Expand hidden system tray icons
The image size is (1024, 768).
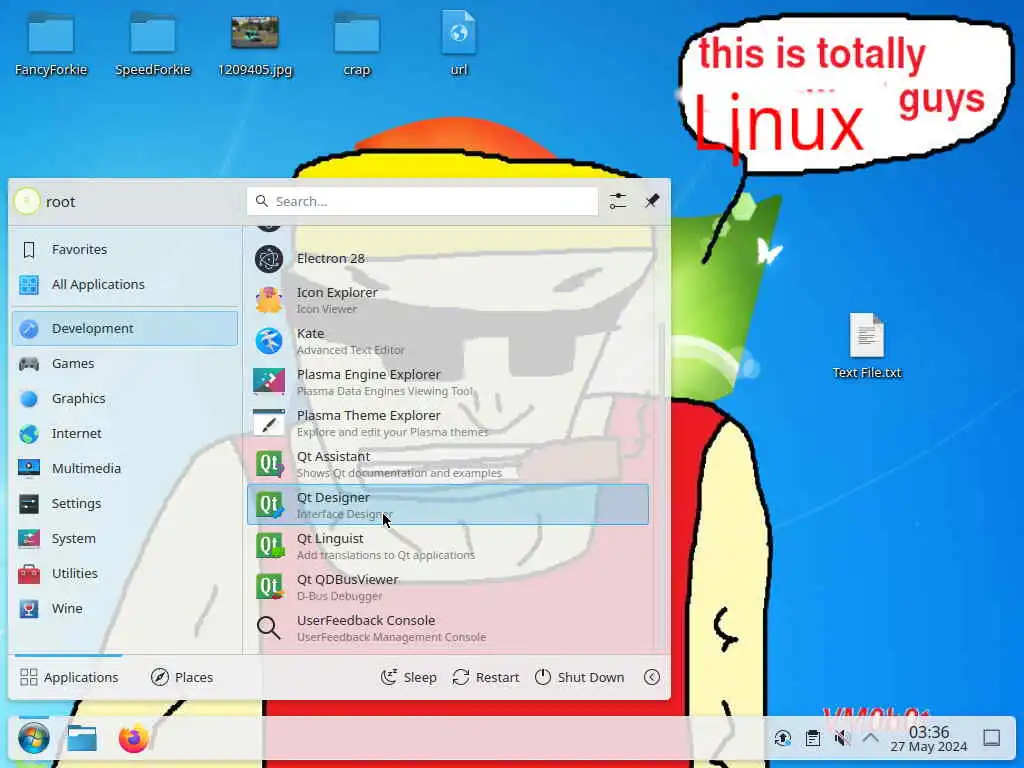(x=871, y=739)
